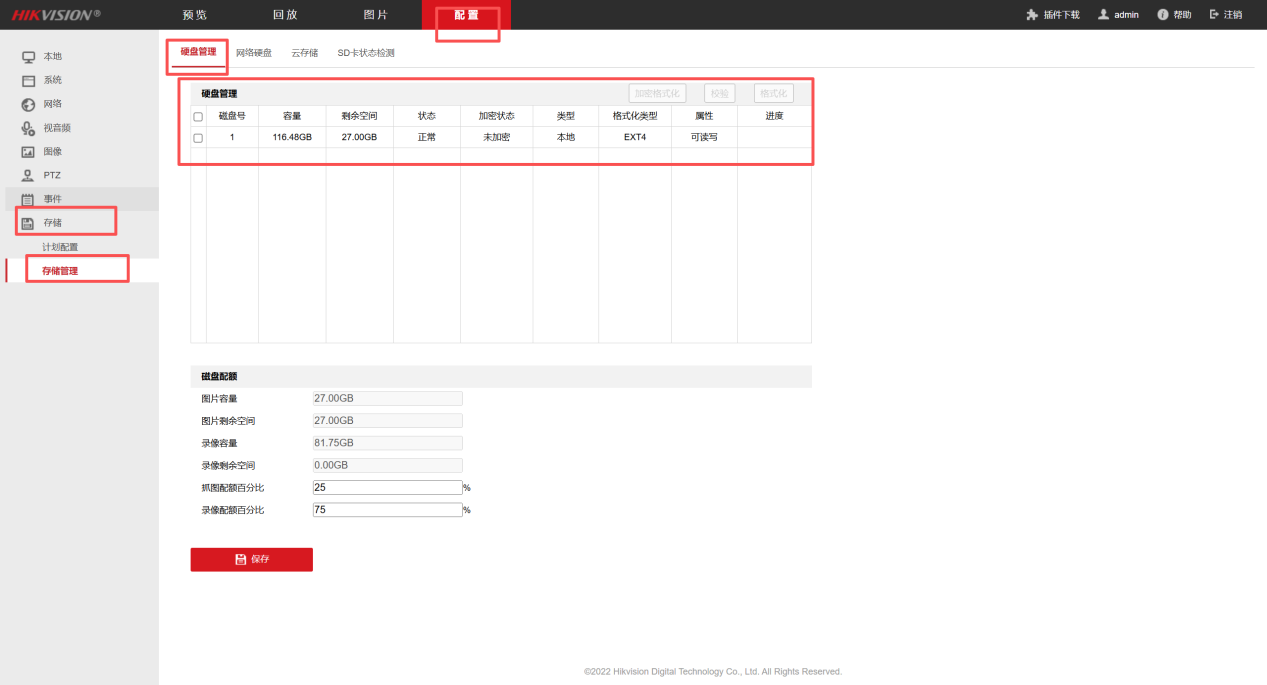1267x685 pixels.
Task: Click the PTZ icon in sidebar
Action: coord(28,176)
